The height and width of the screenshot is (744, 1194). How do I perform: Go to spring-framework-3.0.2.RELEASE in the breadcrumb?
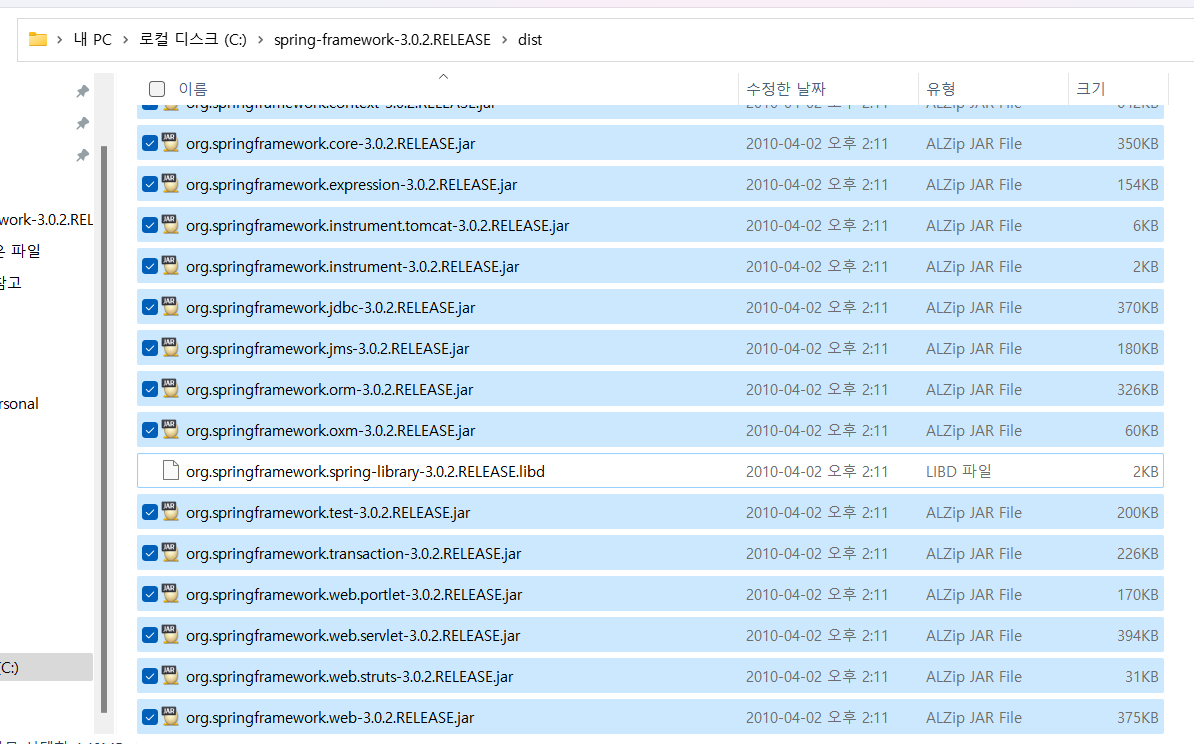382,40
